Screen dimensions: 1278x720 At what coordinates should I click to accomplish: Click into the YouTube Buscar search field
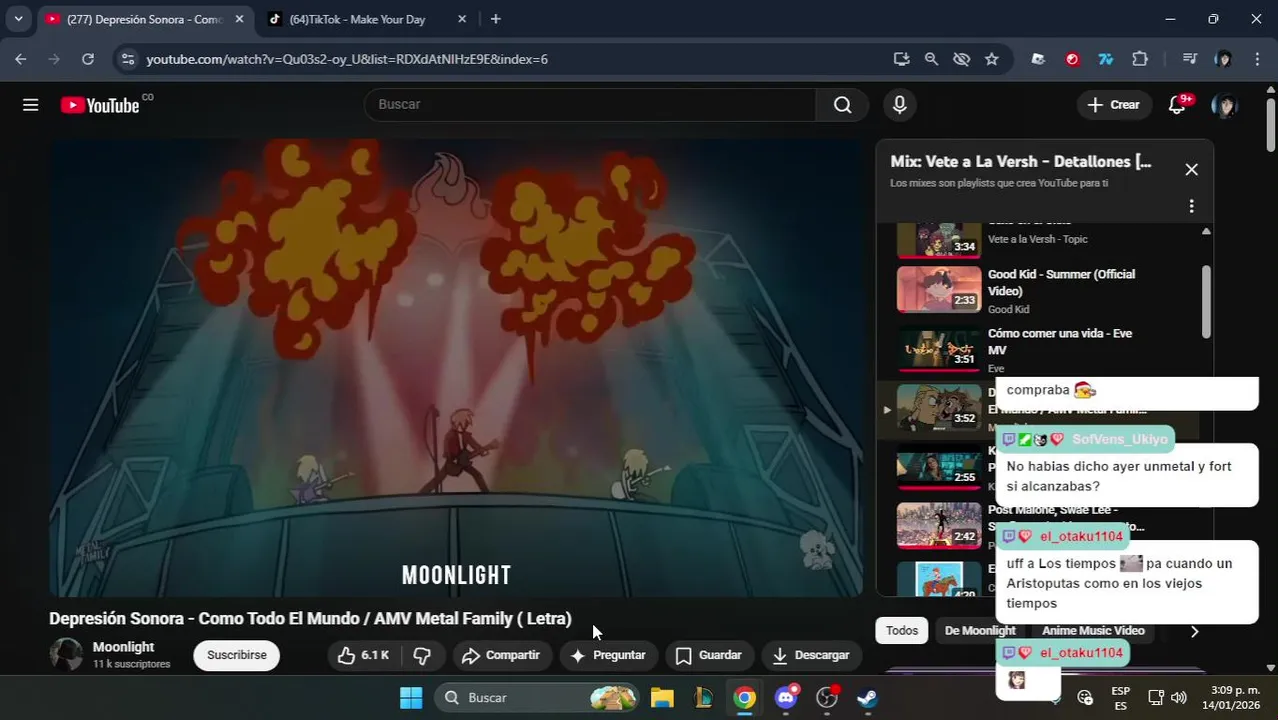(590, 105)
